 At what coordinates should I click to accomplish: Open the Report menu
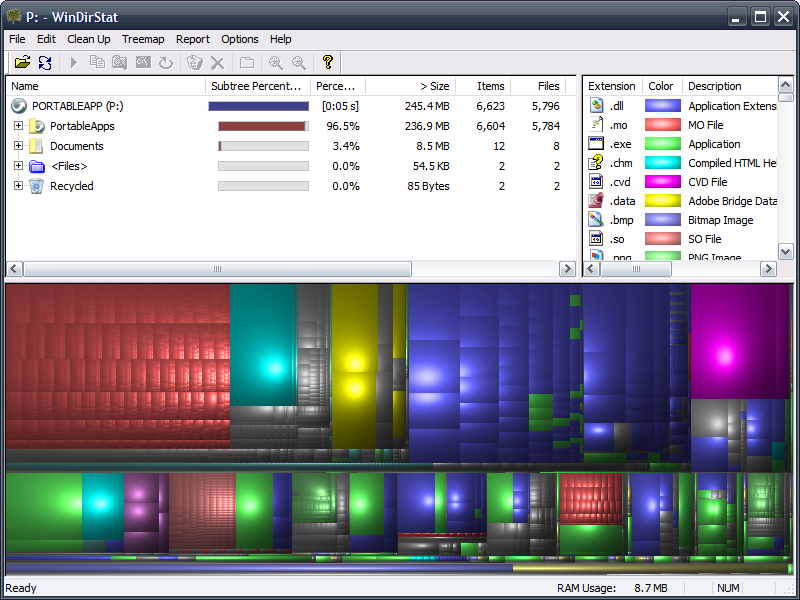click(193, 39)
